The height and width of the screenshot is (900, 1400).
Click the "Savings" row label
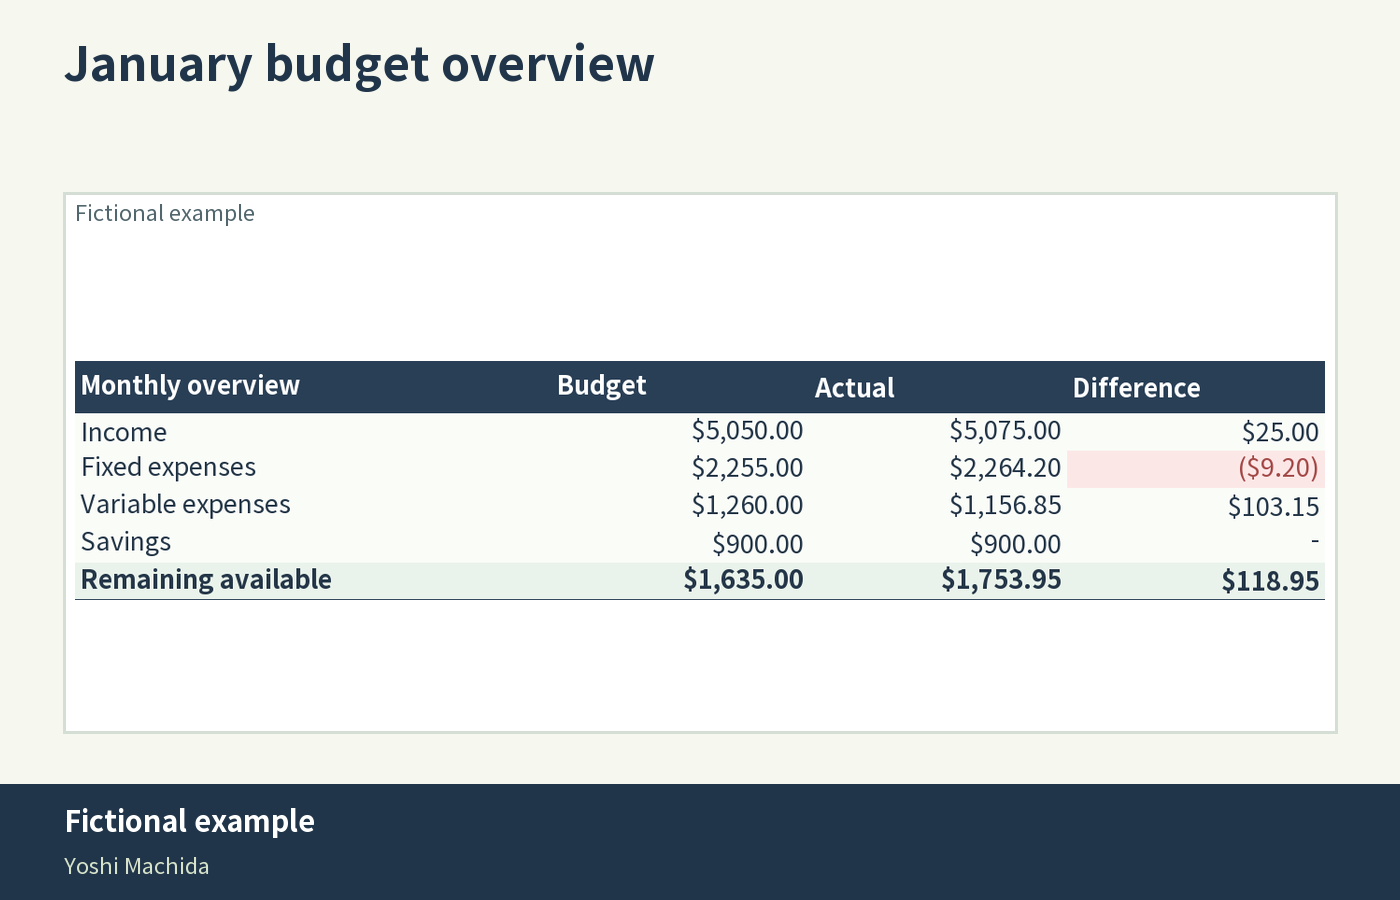coord(126,542)
